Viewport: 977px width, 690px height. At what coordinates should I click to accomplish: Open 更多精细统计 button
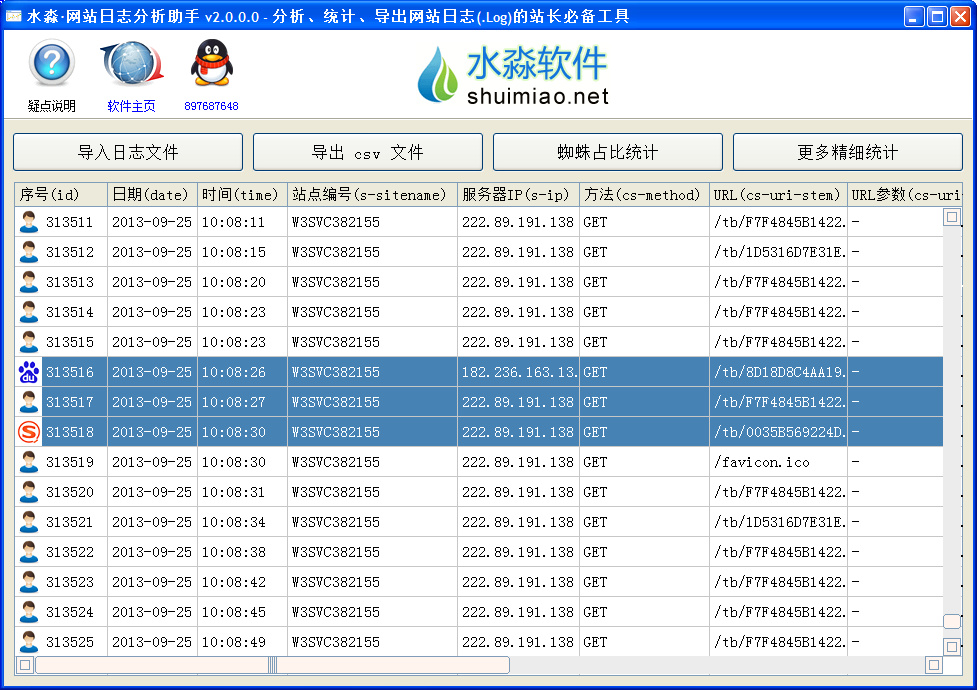click(x=847, y=151)
